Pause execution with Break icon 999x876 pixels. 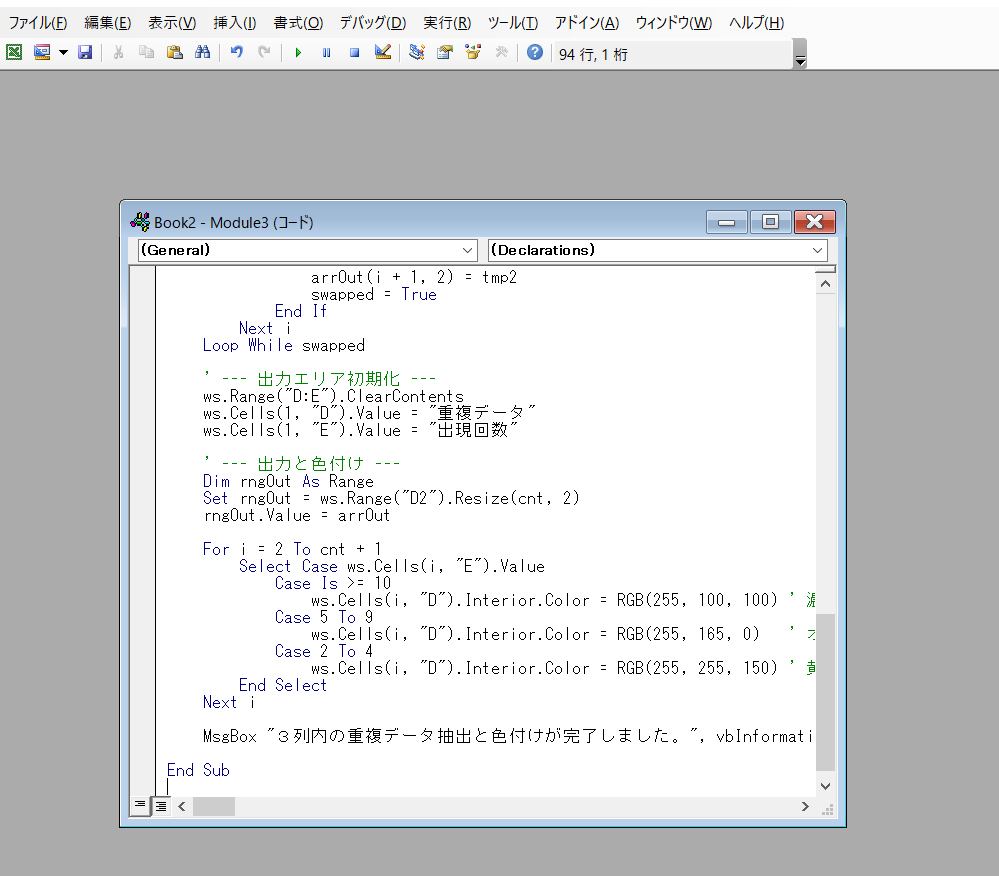(x=326, y=52)
